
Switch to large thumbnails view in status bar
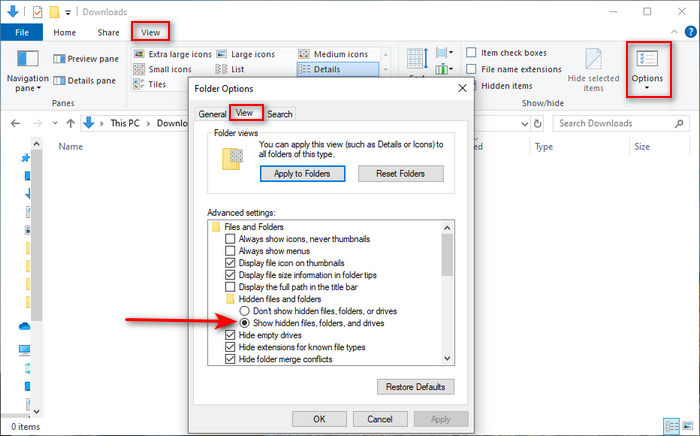click(x=688, y=426)
